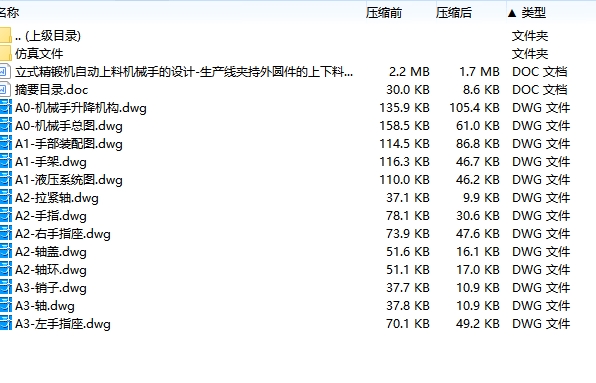This screenshot has width=596, height=383.
Task: Click the 30.6 KB compressed size value
Action: [478, 216]
